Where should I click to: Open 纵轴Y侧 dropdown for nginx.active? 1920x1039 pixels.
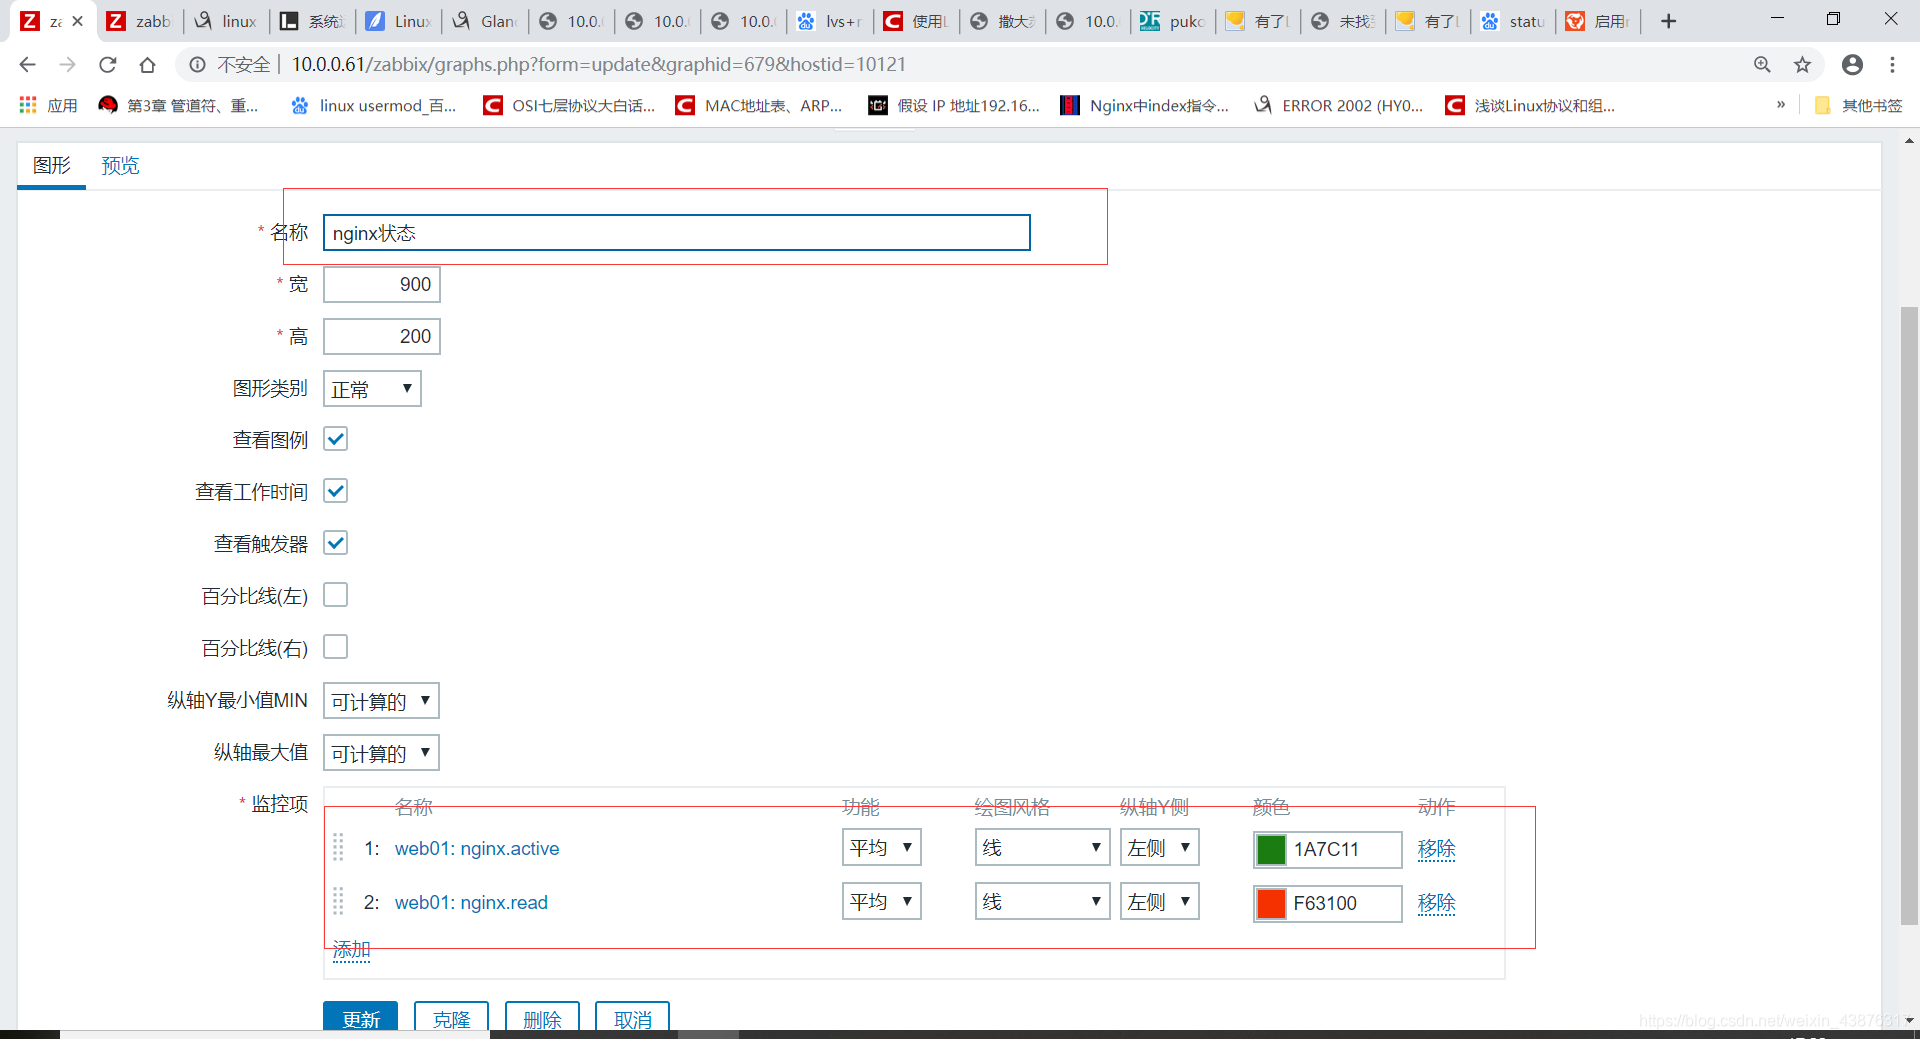coord(1159,848)
